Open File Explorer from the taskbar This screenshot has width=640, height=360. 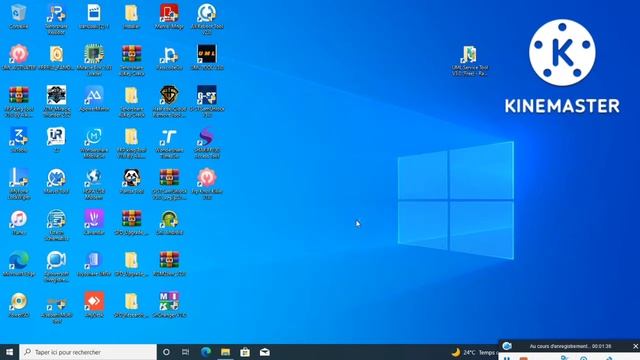tap(225, 352)
